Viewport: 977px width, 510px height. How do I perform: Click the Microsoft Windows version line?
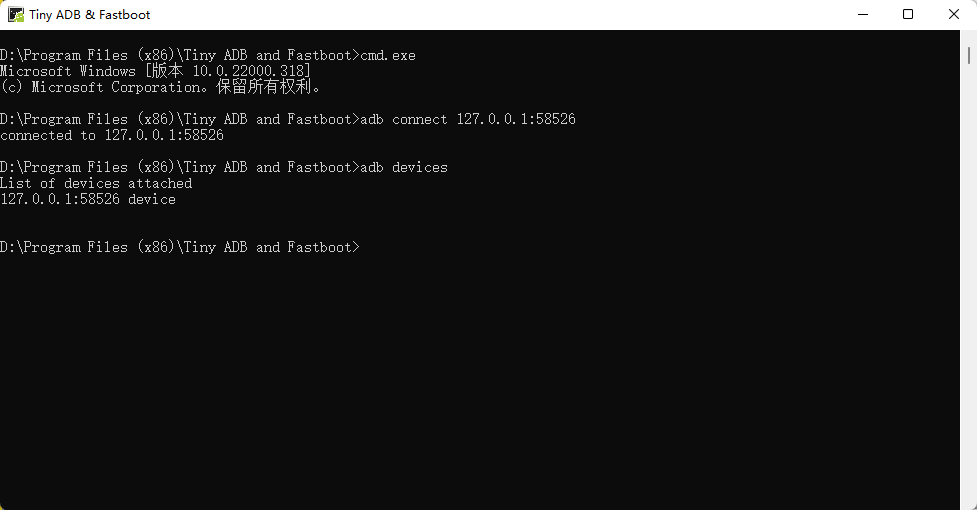tap(156, 72)
